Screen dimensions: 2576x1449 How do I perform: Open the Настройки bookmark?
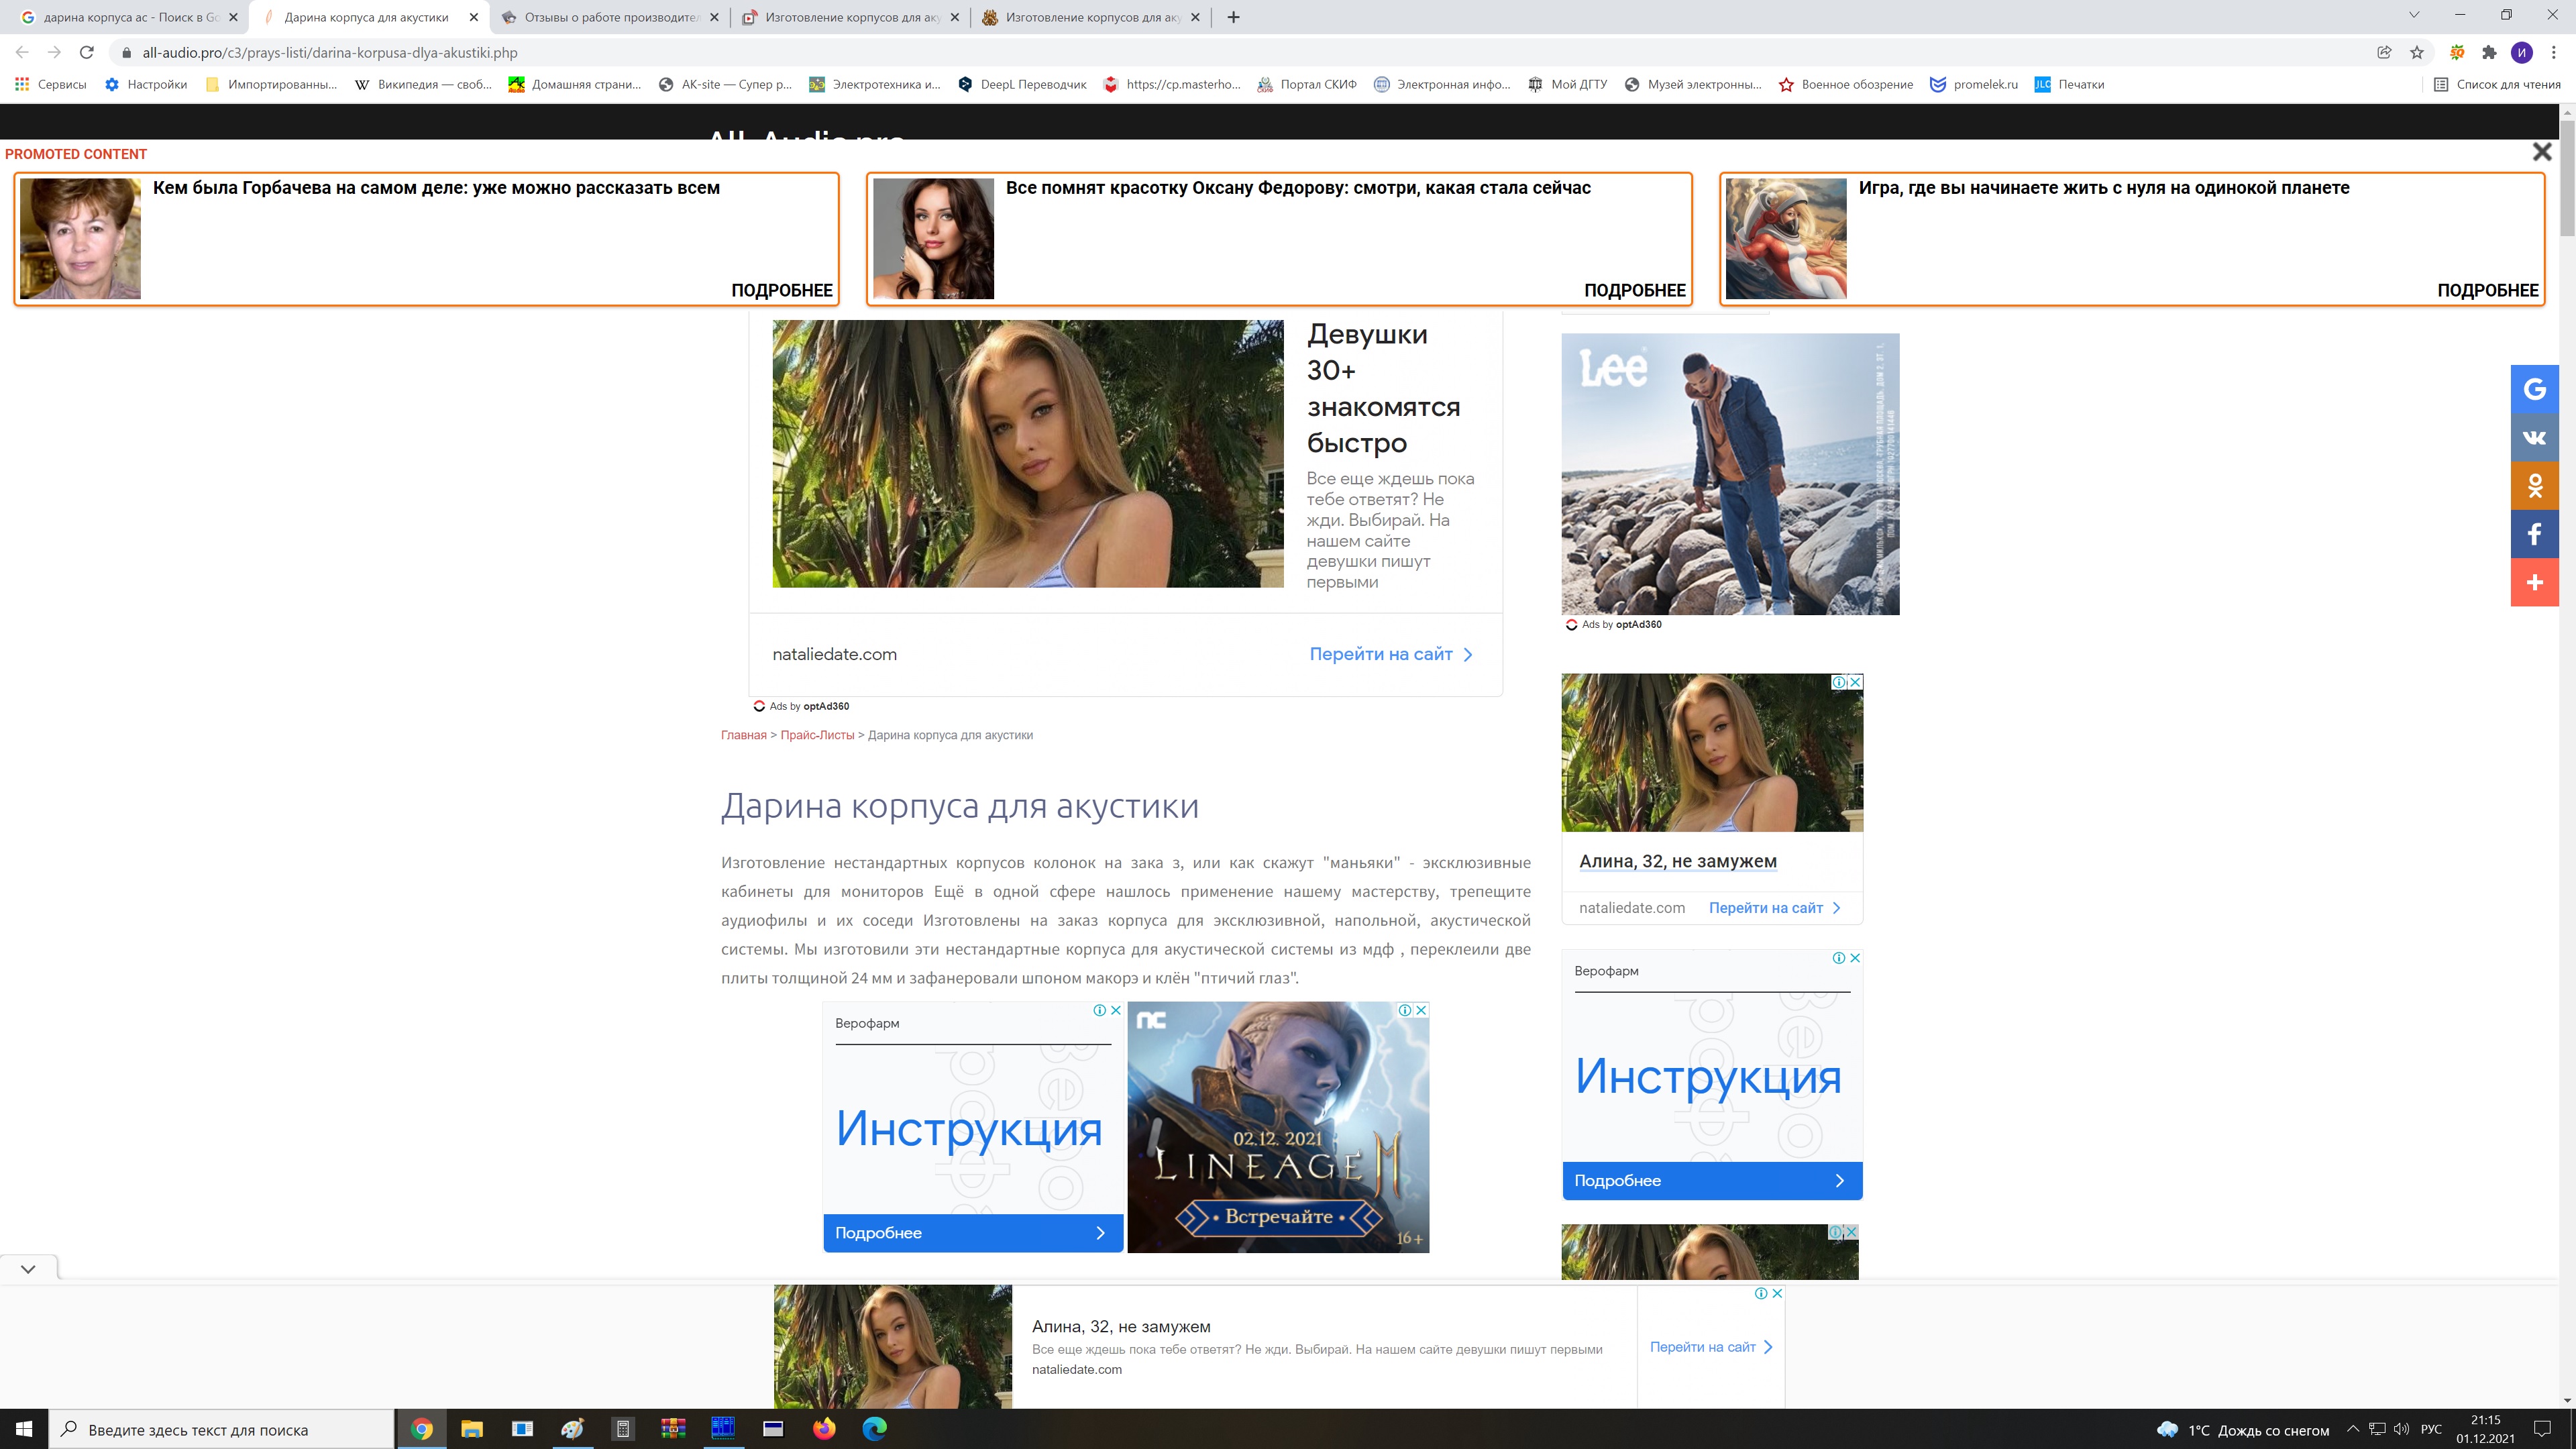pos(146,84)
